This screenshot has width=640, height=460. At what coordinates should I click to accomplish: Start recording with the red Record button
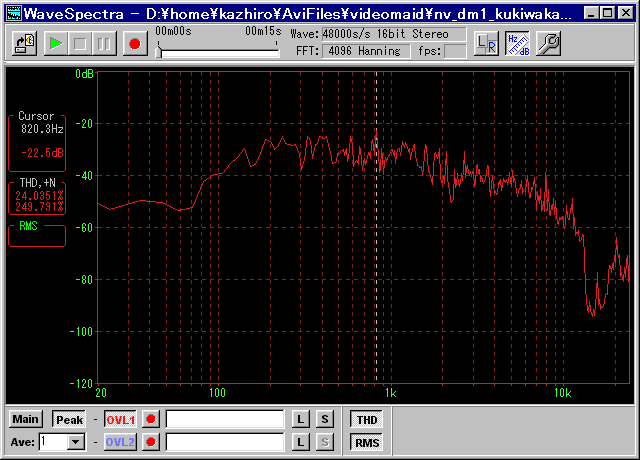[134, 43]
